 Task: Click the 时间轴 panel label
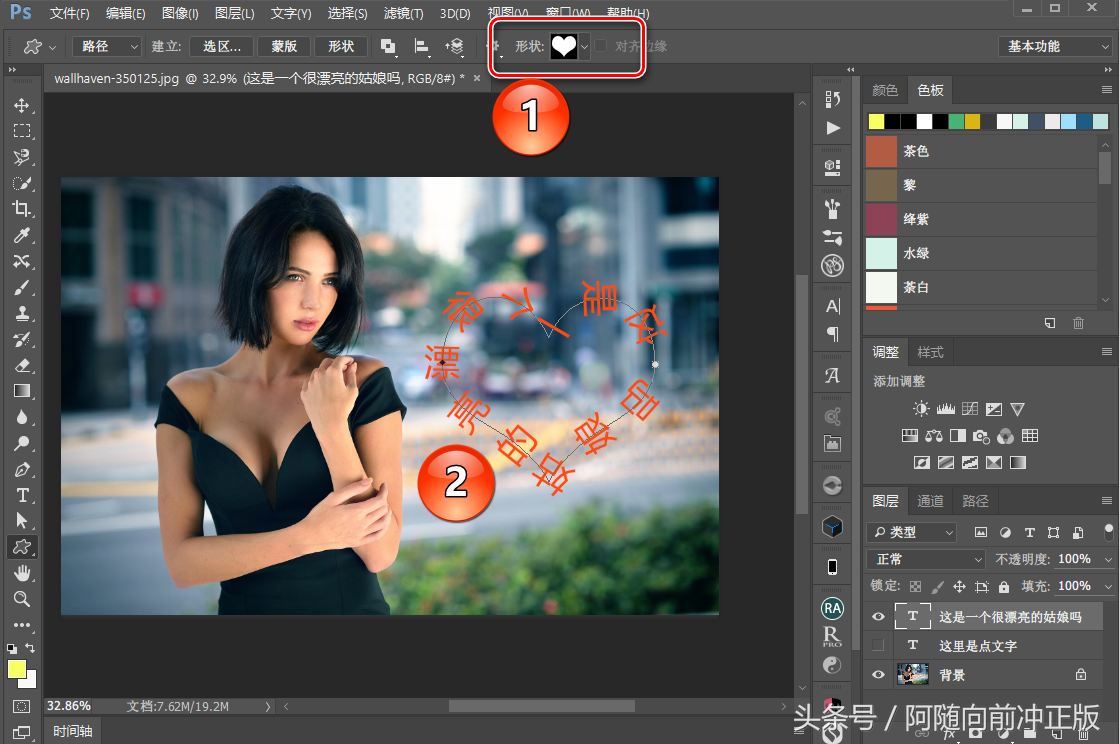point(73,731)
